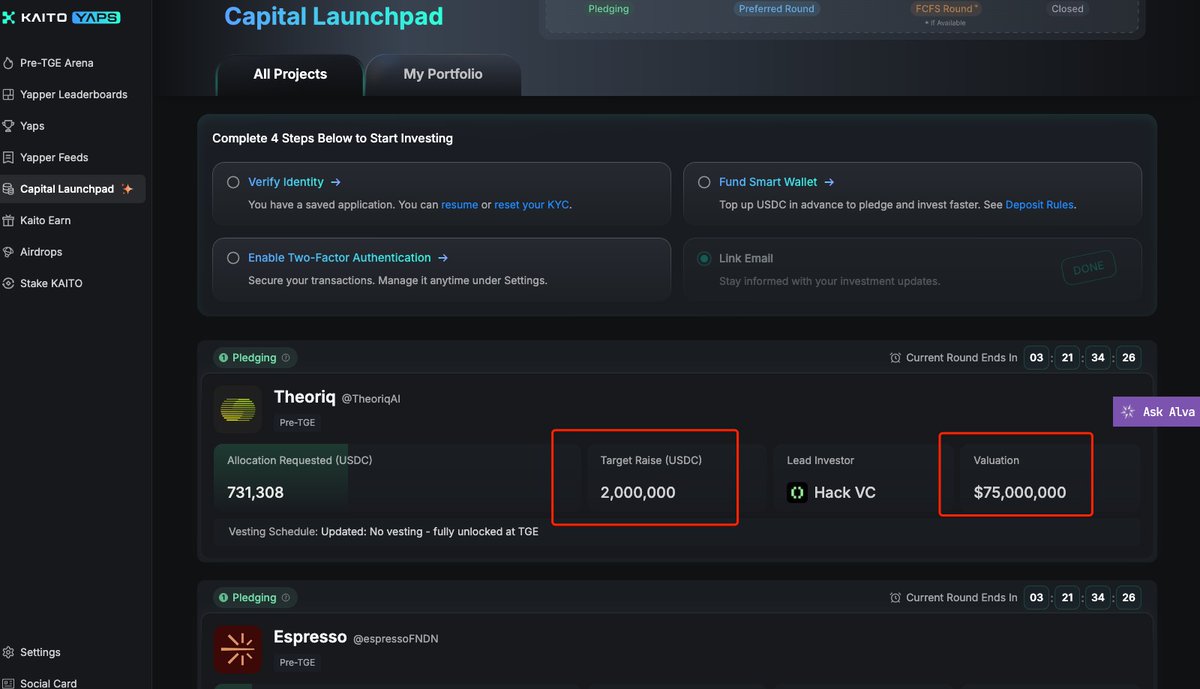
Task: Click the Settings gear icon
Action: [x=9, y=652]
